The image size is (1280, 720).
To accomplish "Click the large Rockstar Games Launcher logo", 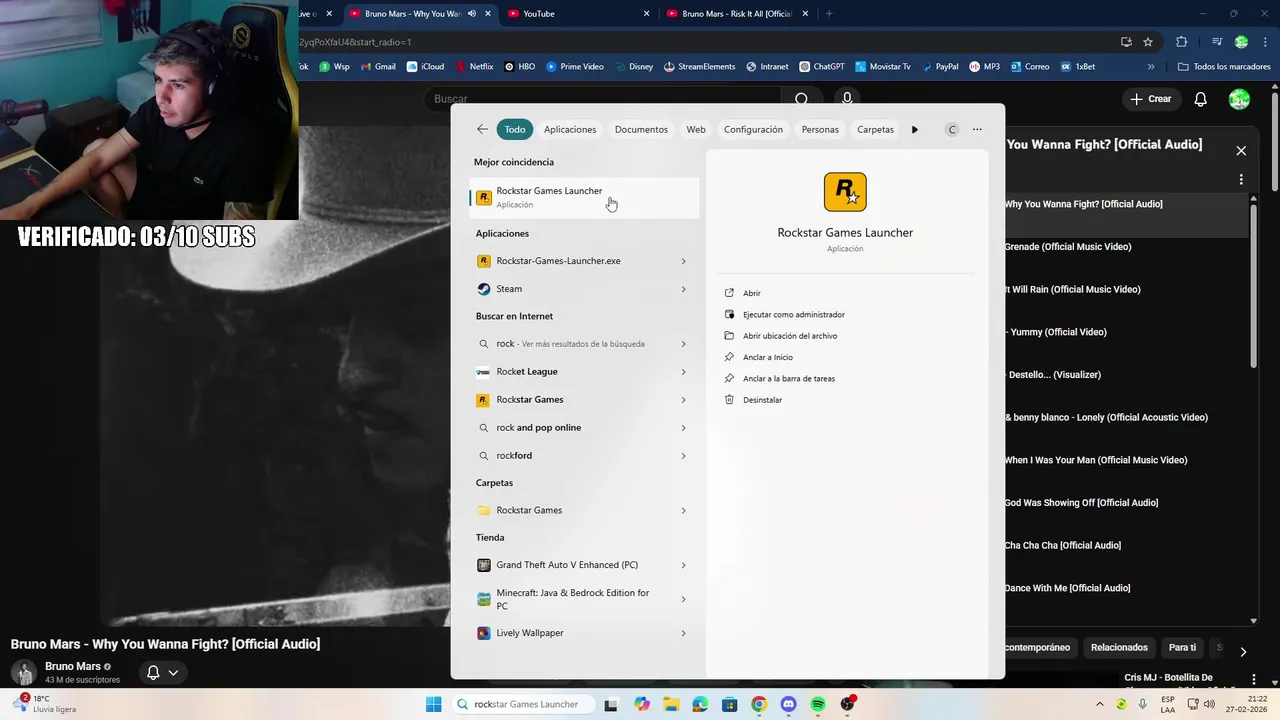I will click(x=845, y=192).
